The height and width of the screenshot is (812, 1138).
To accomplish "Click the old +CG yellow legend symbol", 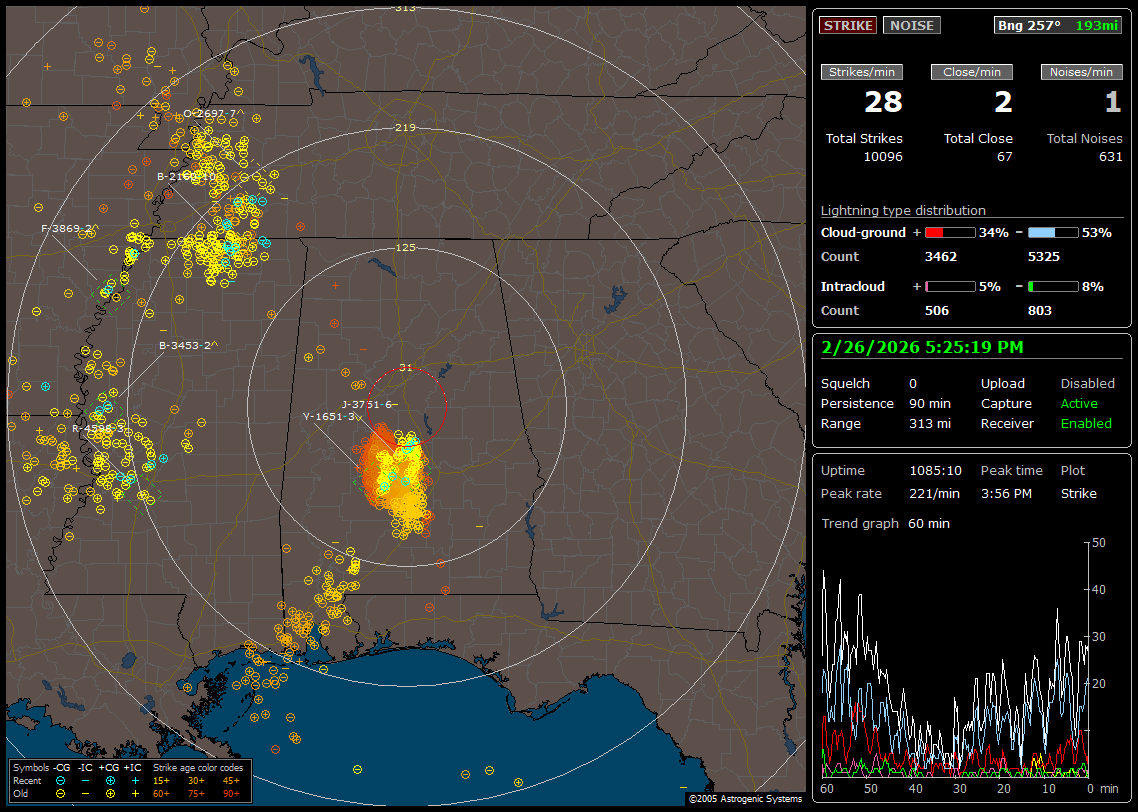I will coord(110,793).
